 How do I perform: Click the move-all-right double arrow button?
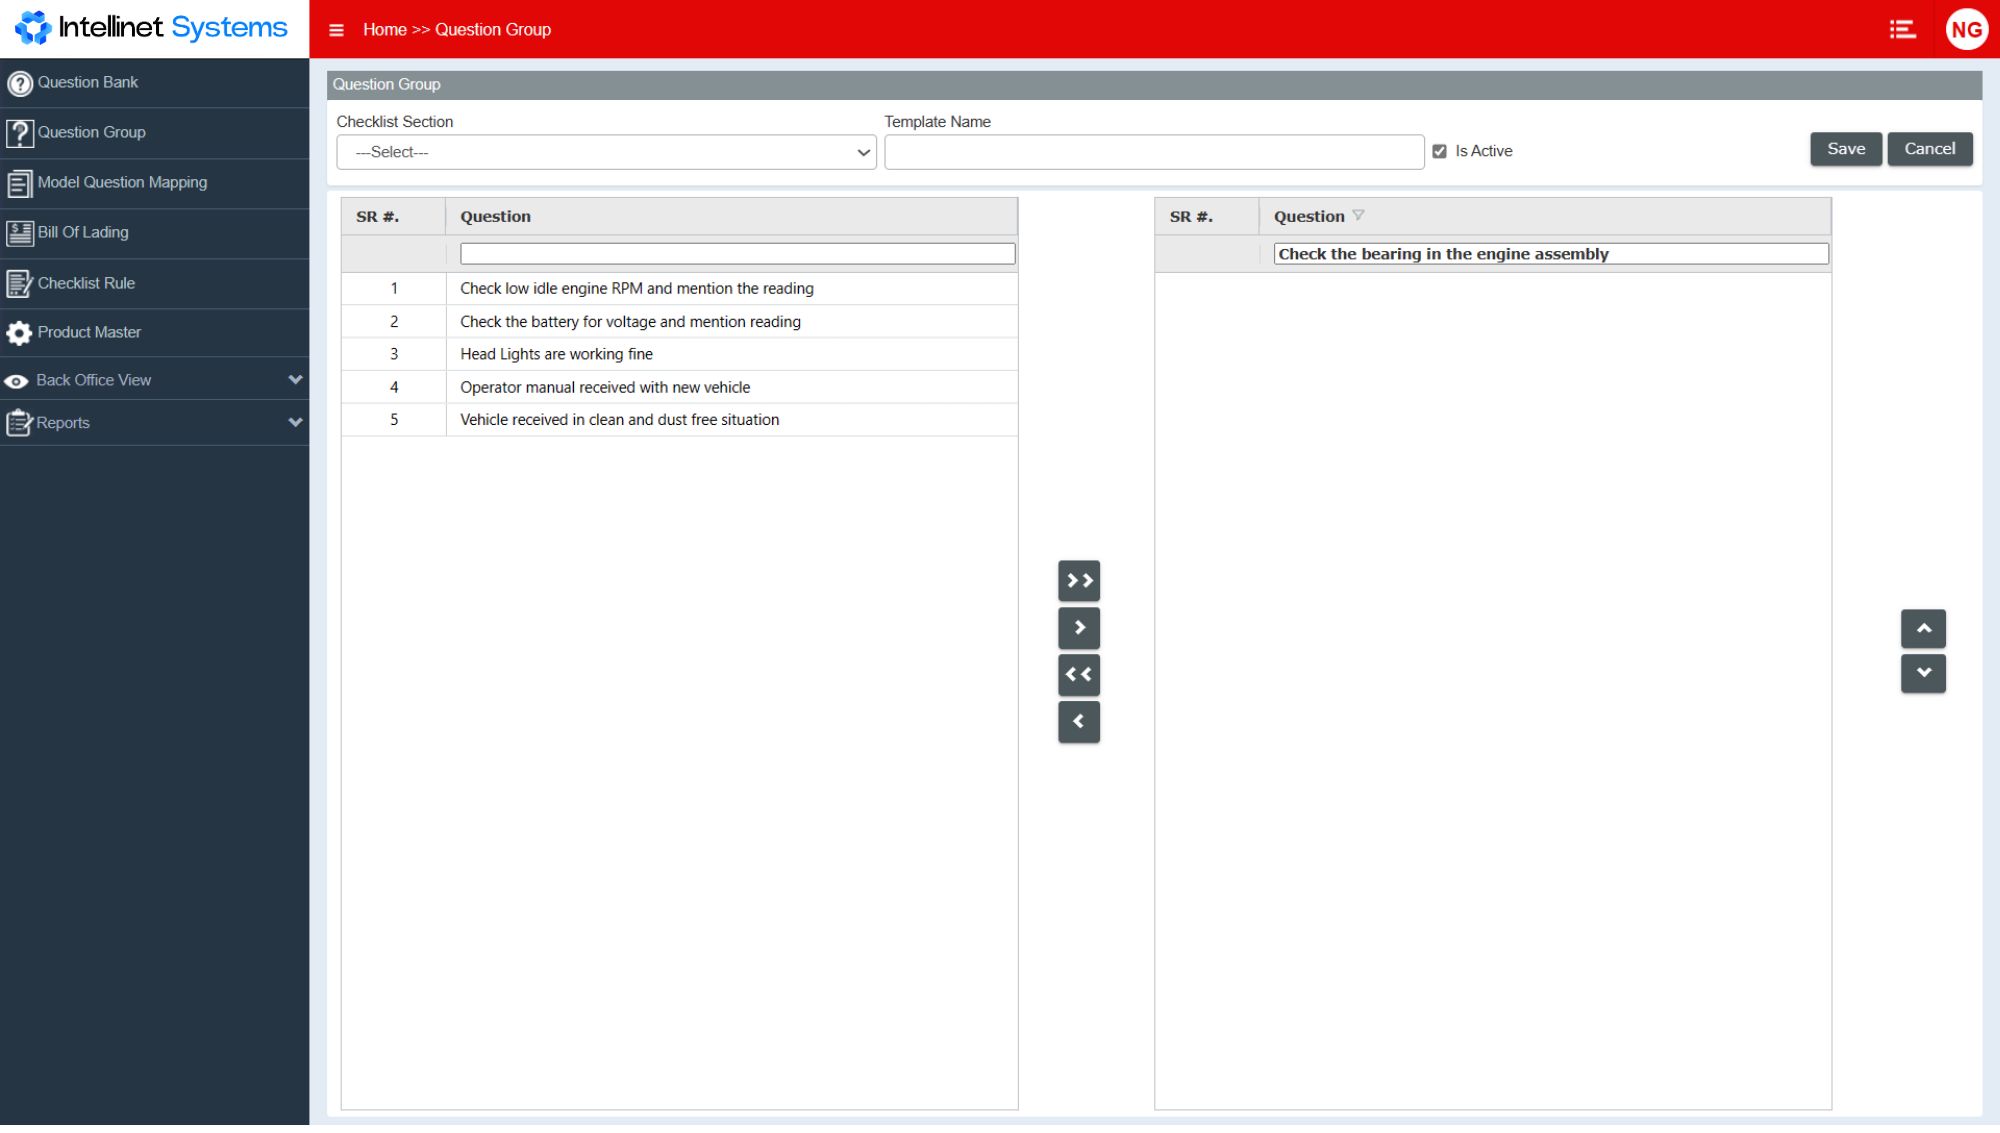click(x=1079, y=580)
